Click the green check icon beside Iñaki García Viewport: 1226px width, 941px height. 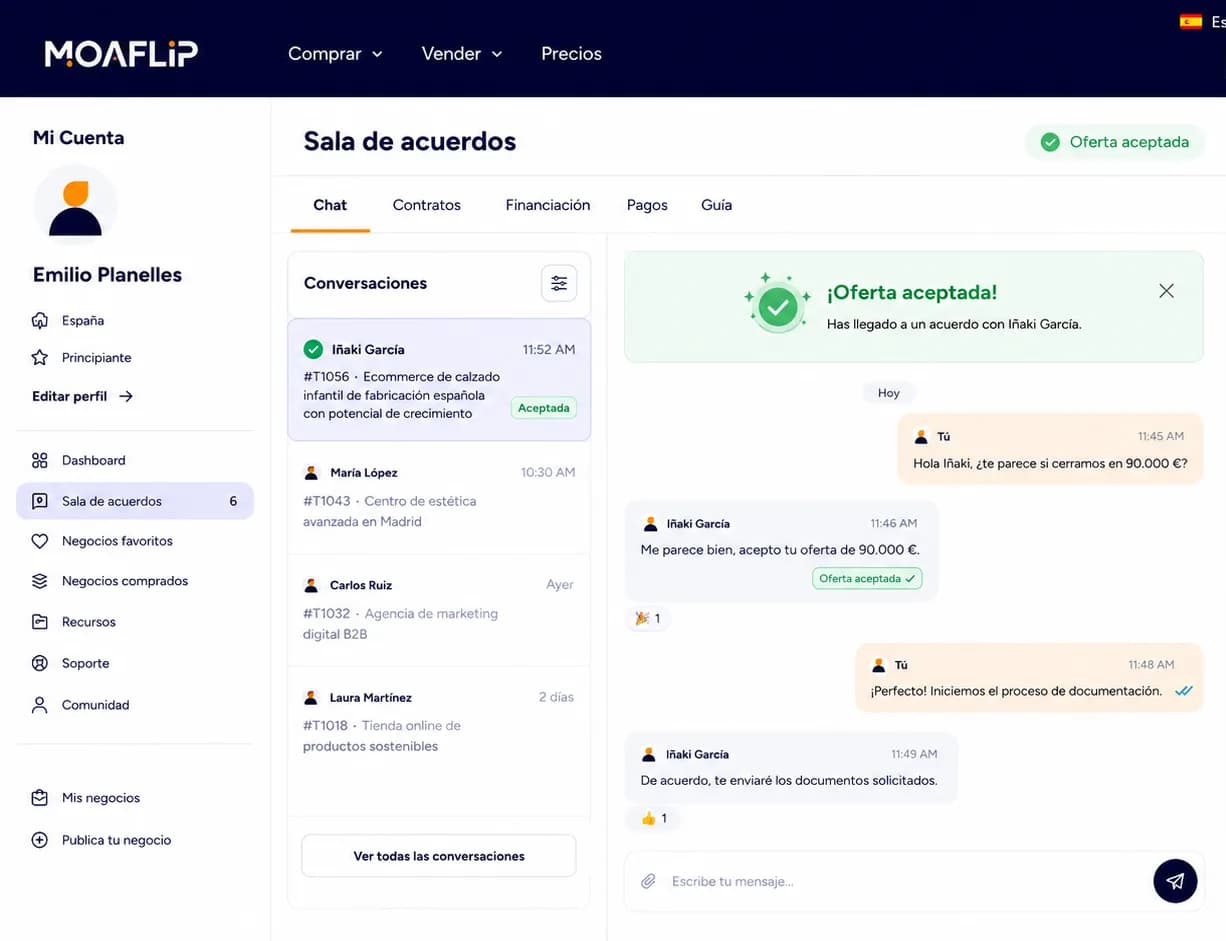tap(313, 349)
